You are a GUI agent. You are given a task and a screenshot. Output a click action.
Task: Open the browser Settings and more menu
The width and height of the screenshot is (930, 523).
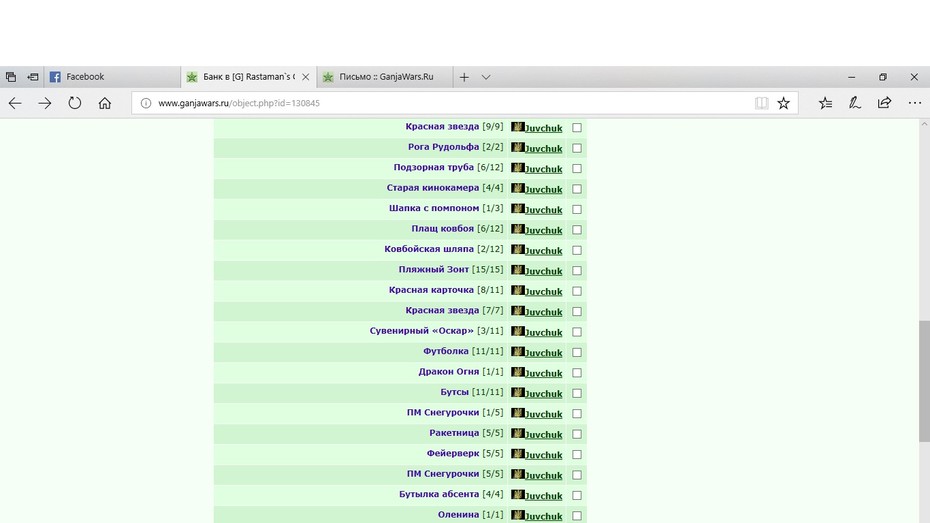click(x=915, y=103)
